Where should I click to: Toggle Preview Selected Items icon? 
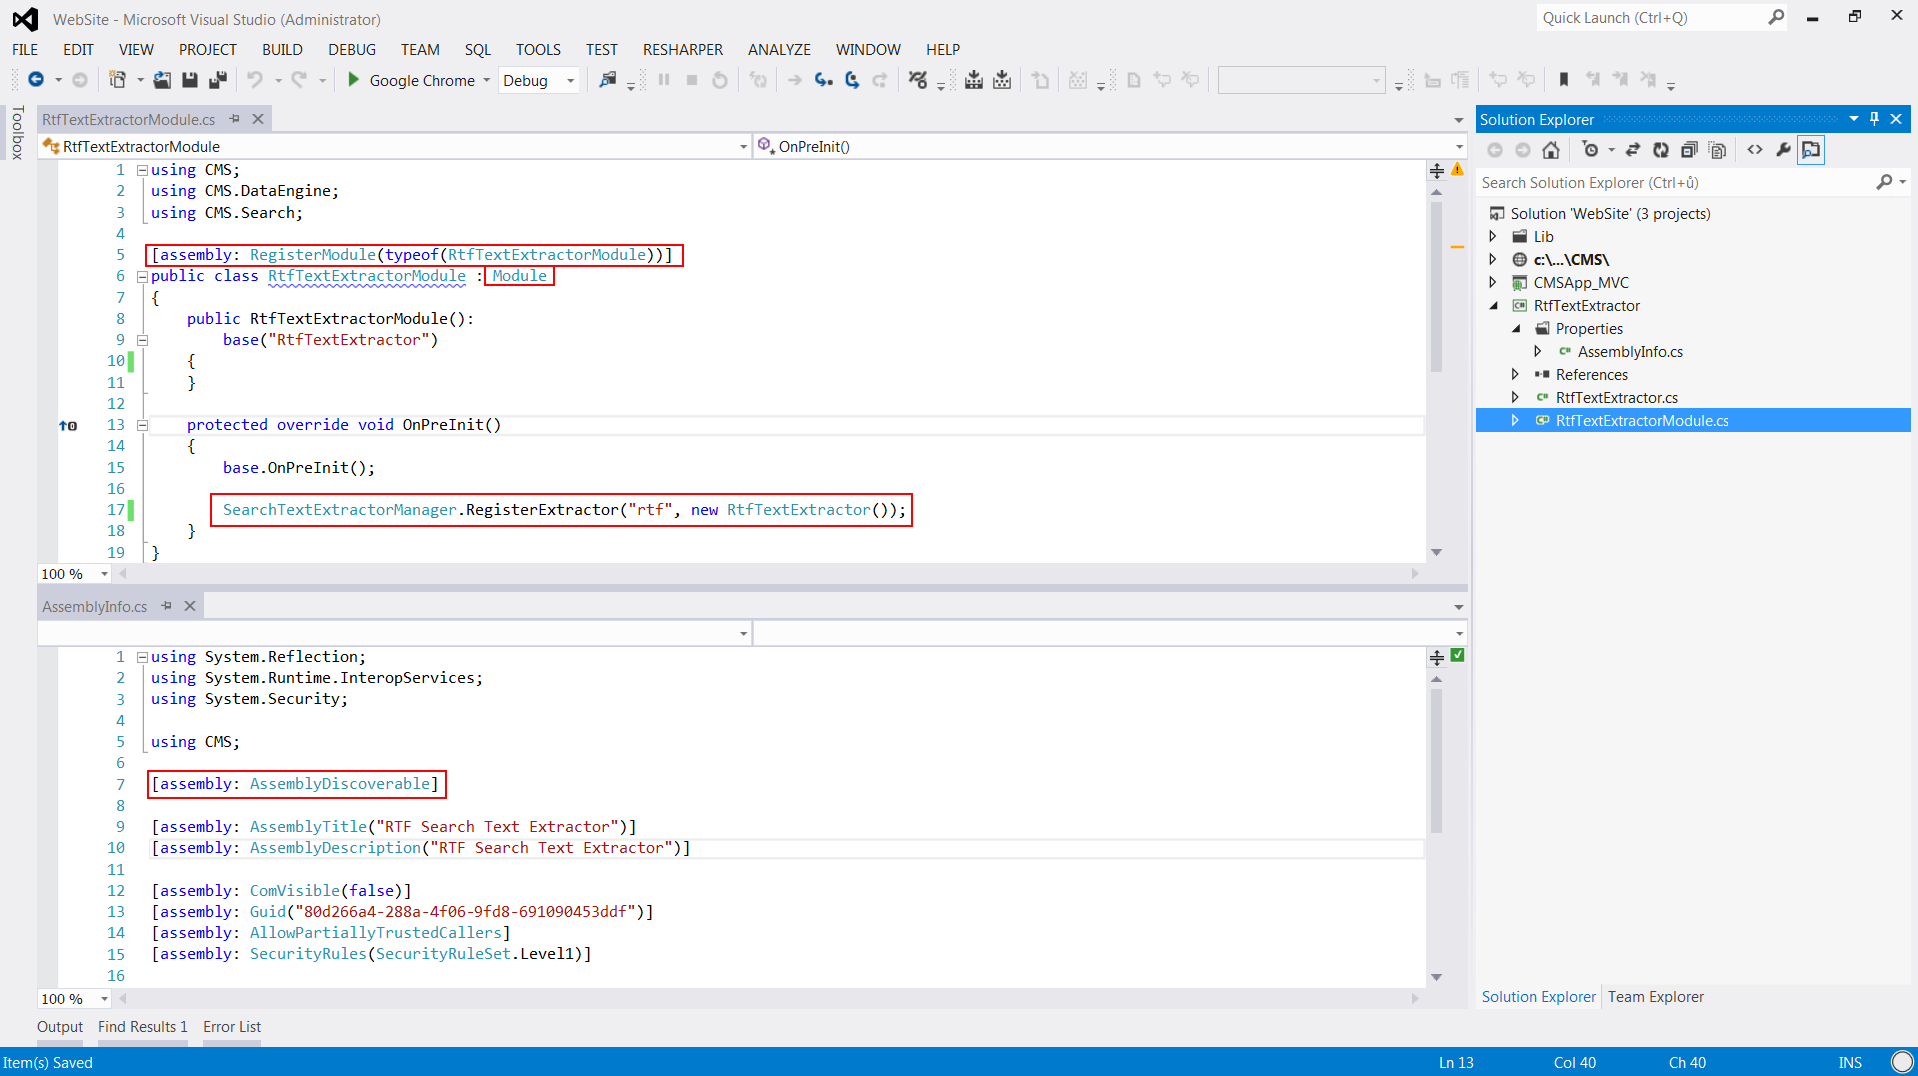tap(1811, 150)
